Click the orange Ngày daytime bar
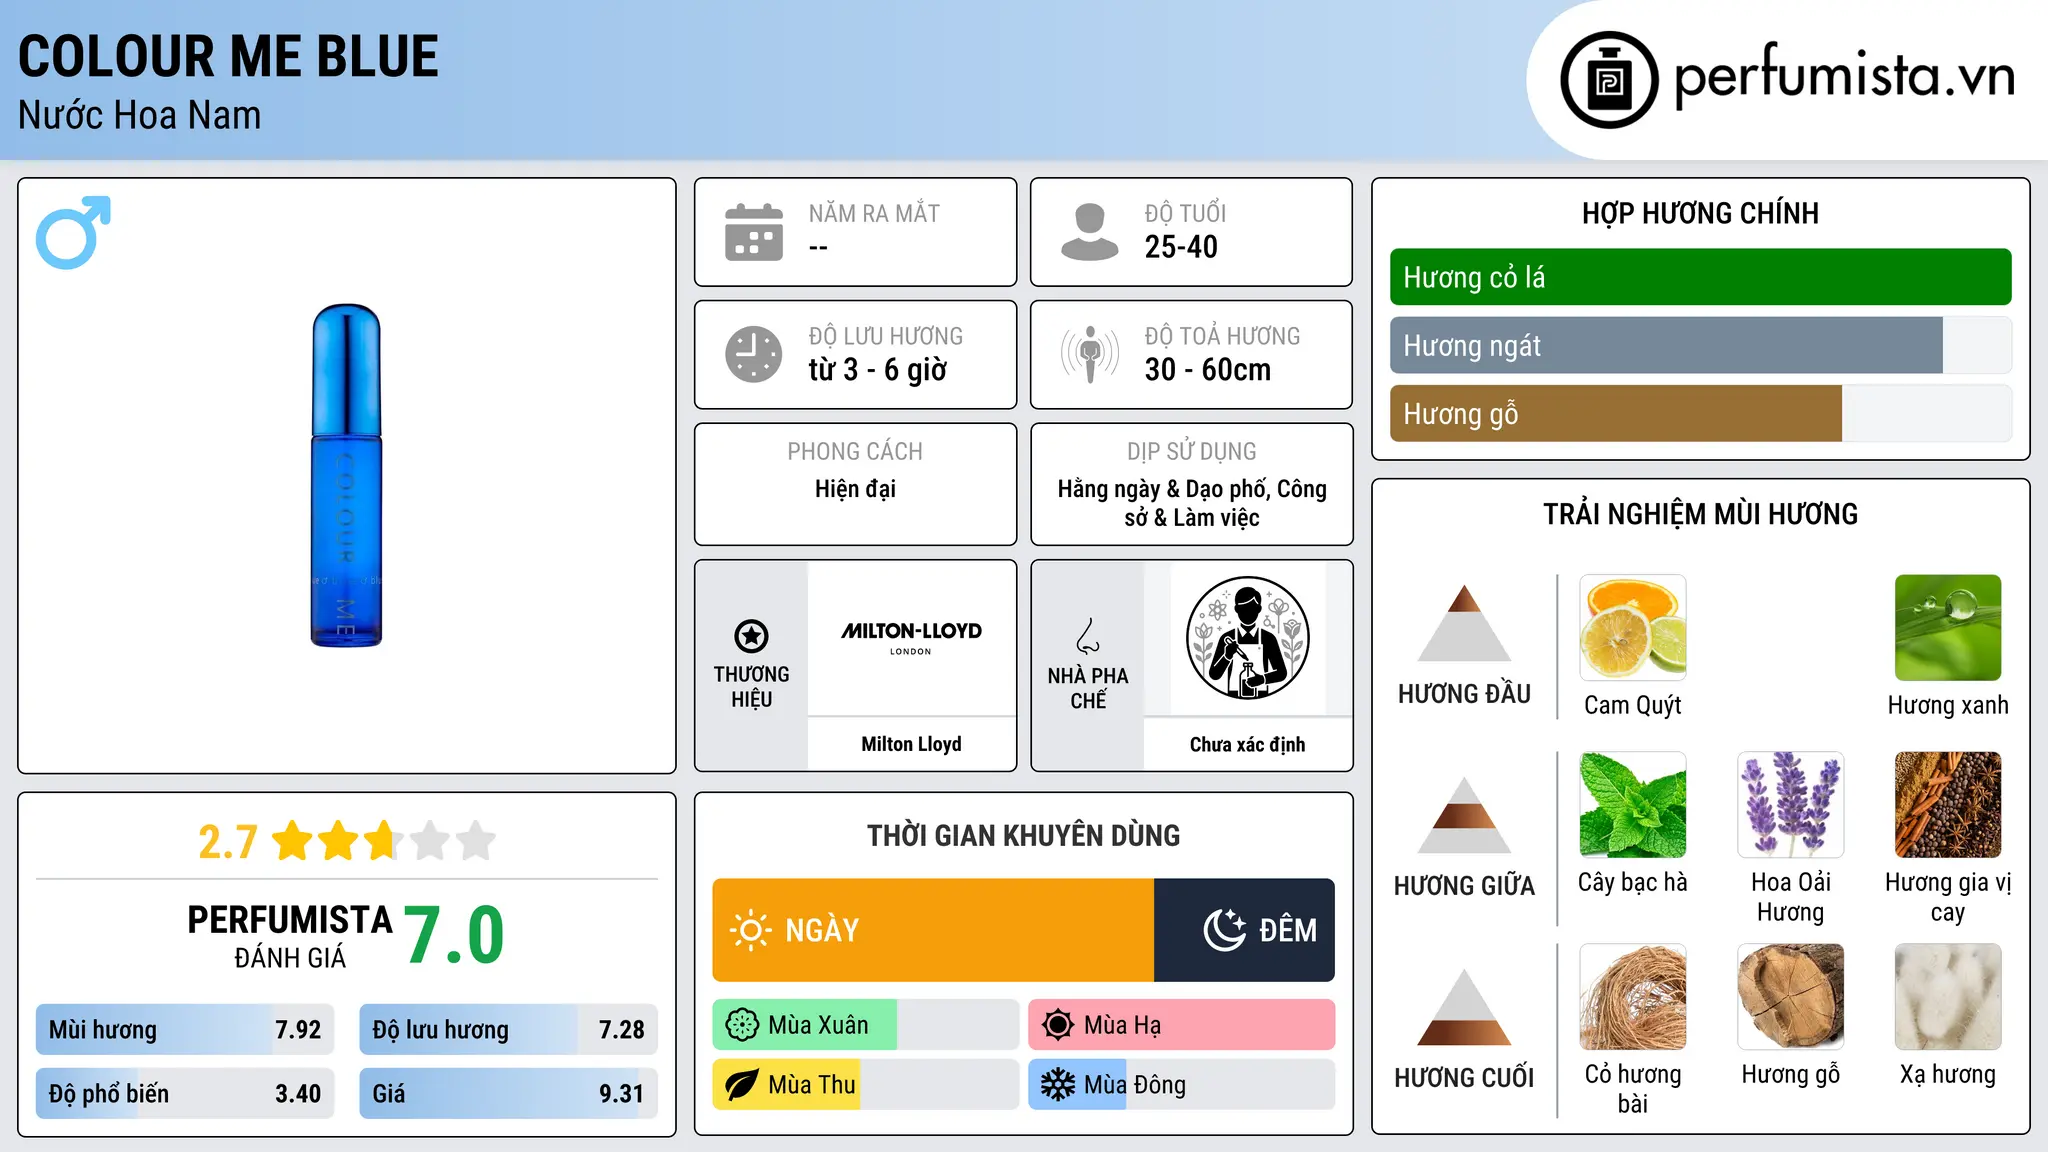Viewport: 2048px width, 1152px height. point(933,930)
